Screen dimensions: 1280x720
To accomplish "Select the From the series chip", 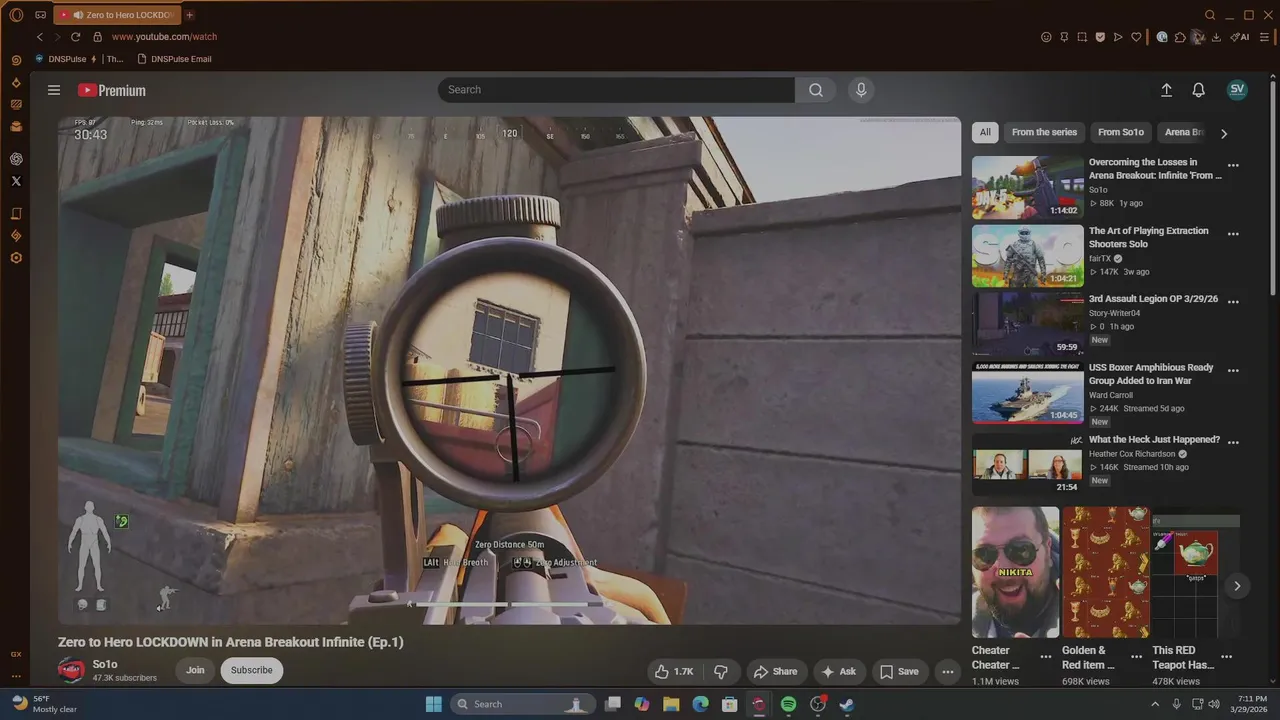I will (1044, 132).
